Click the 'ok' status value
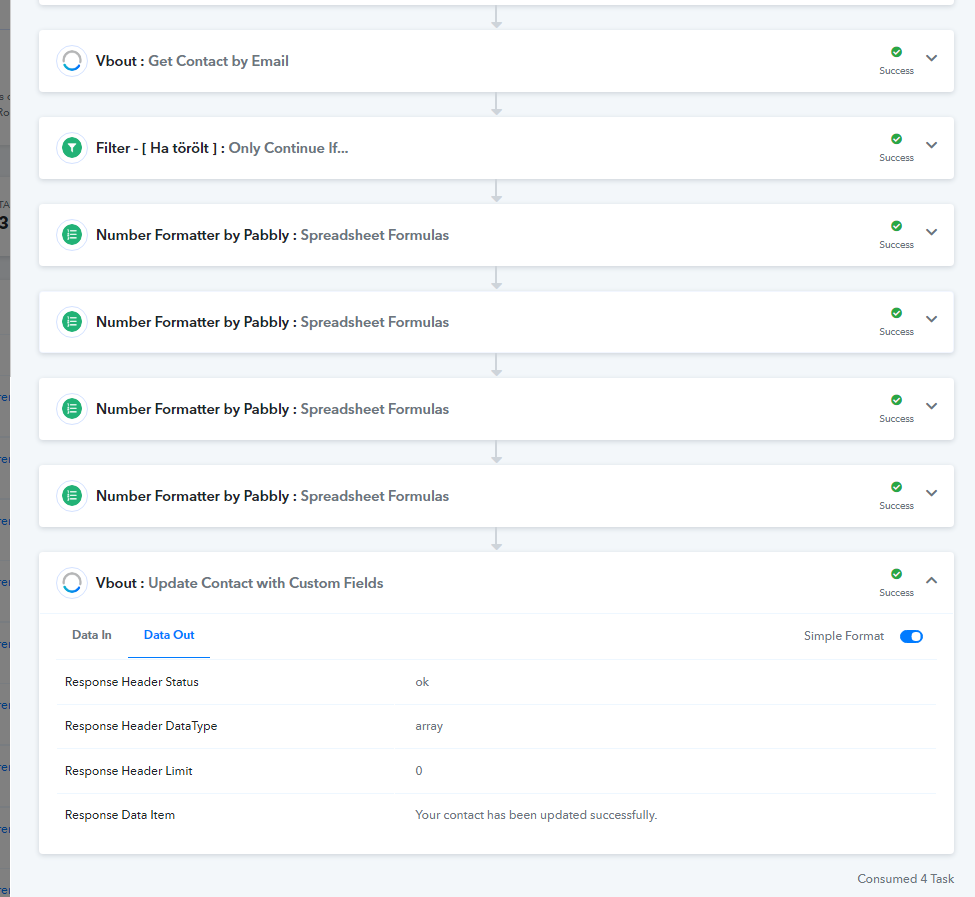Screen dimensions: 975x897 pyautogui.click(x=422, y=682)
